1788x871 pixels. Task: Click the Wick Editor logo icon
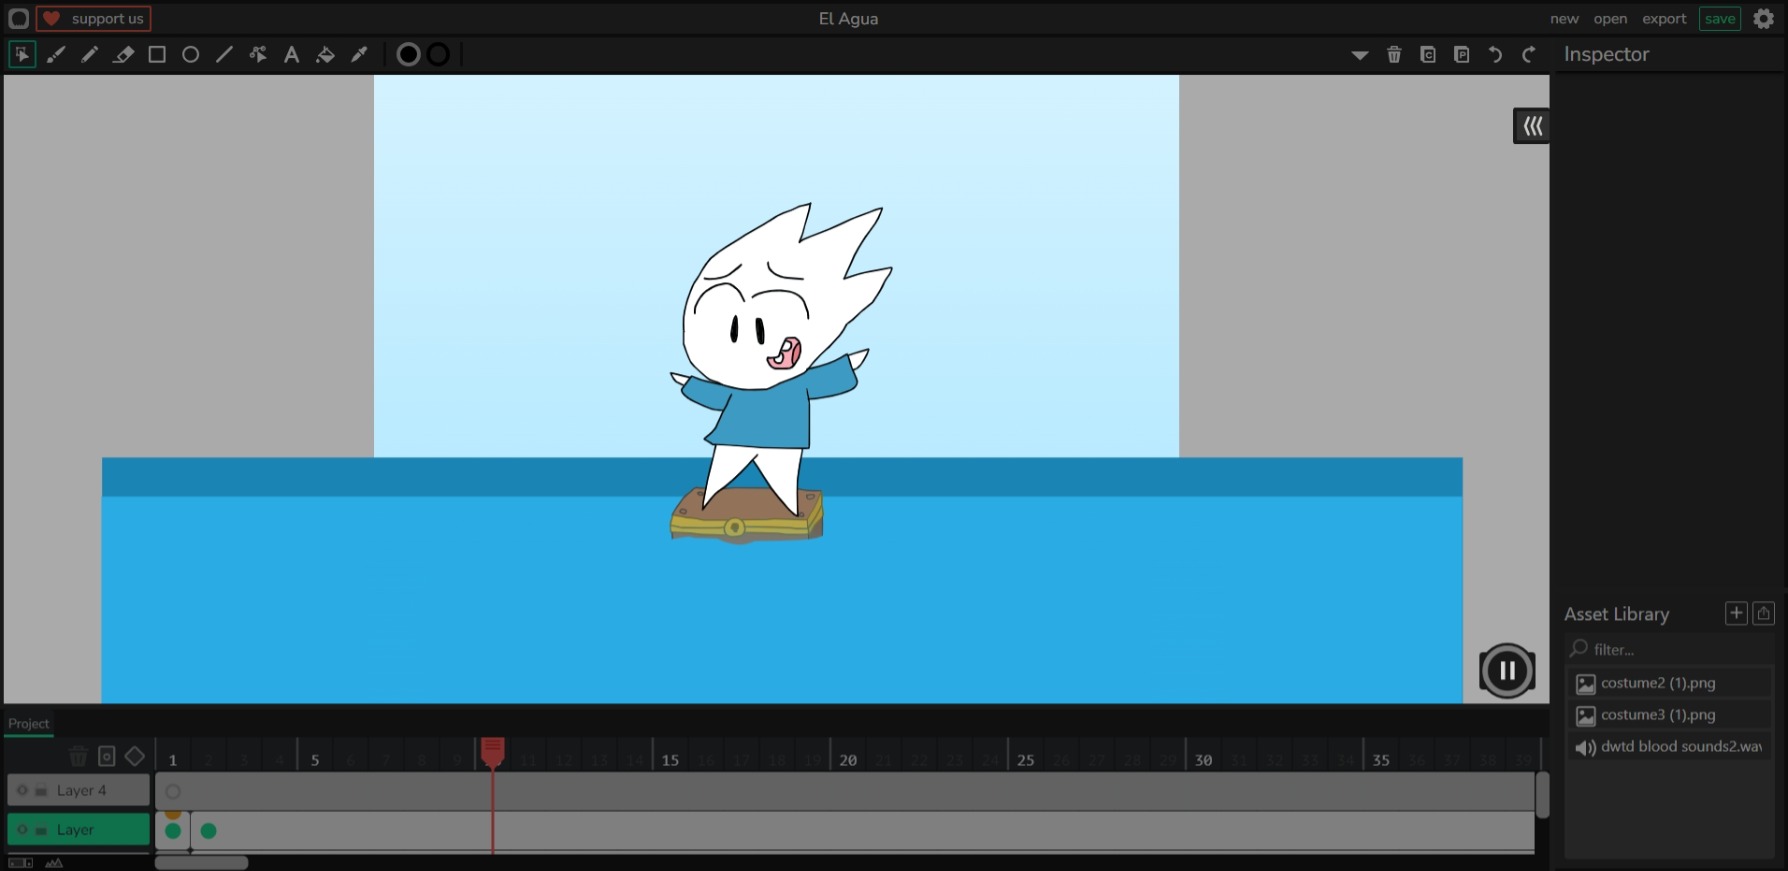point(18,18)
